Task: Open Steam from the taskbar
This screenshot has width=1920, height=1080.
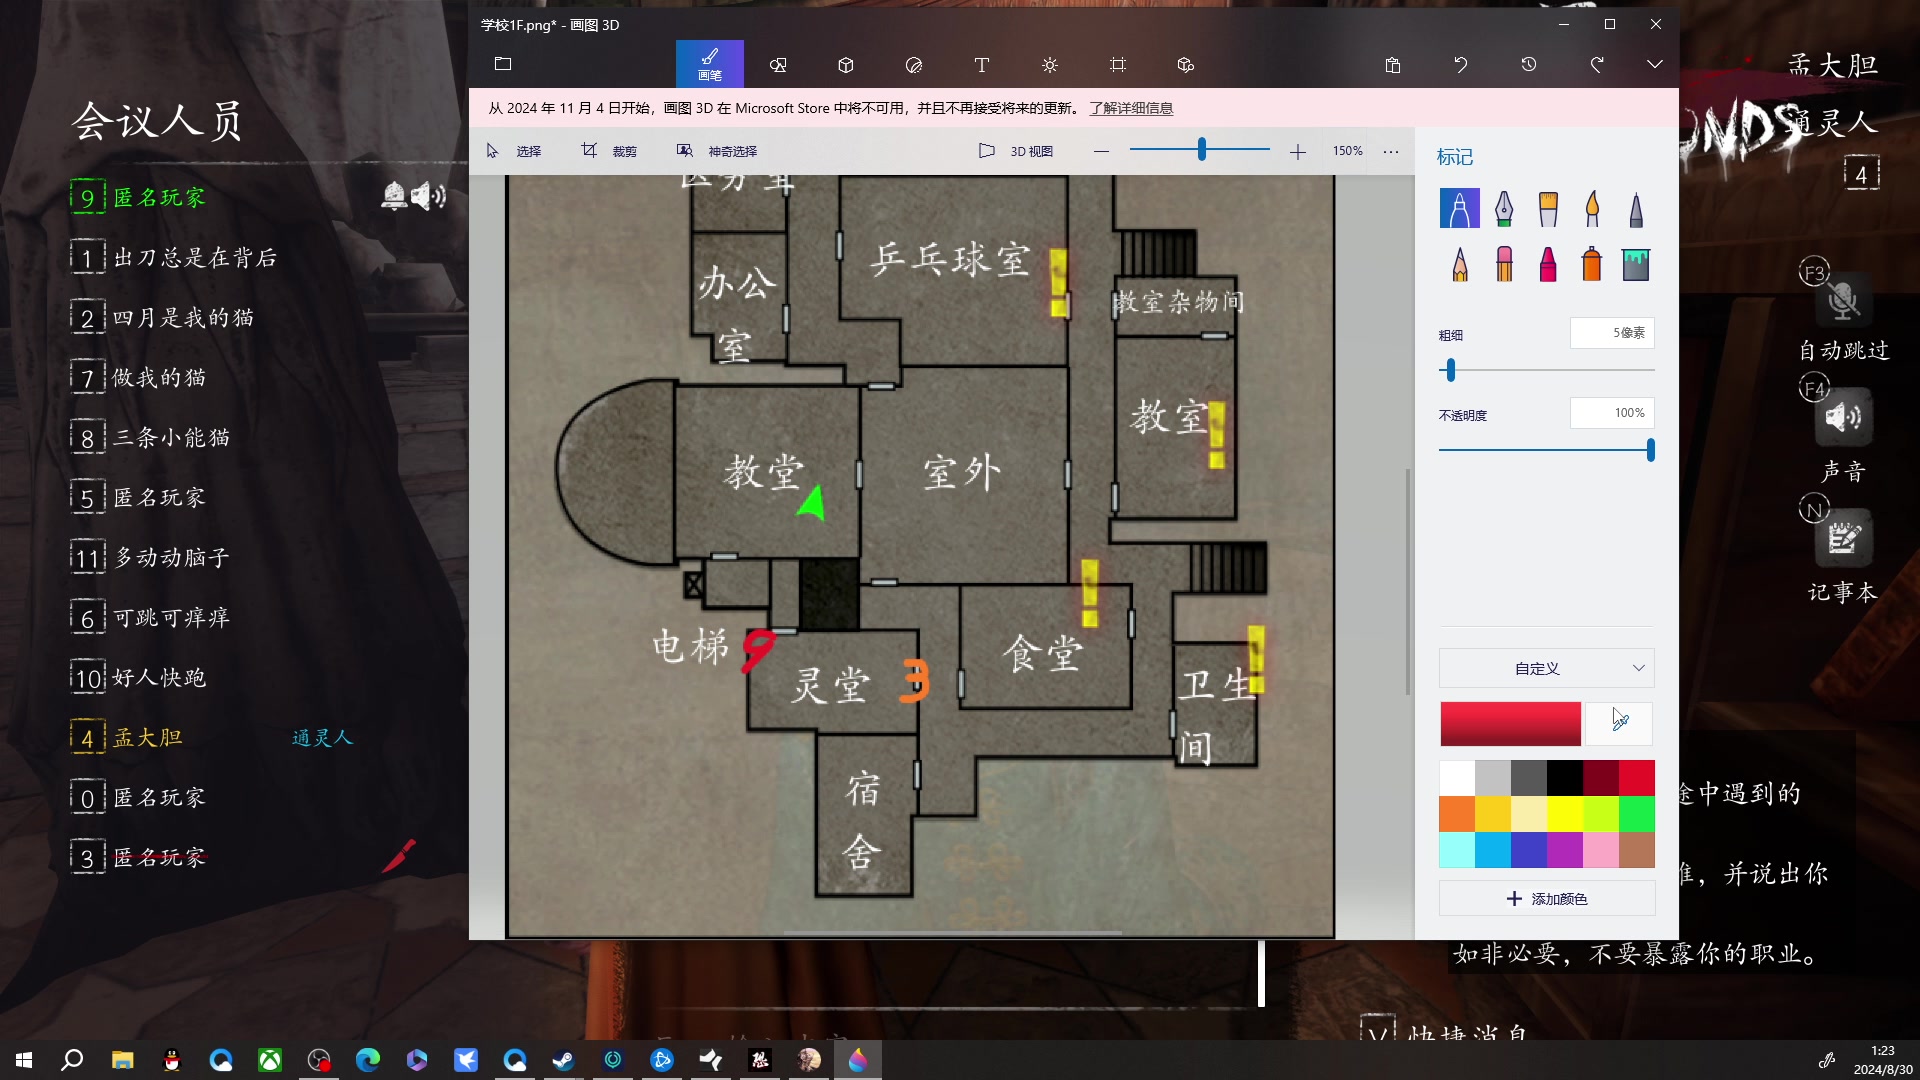Action: click(x=563, y=1060)
